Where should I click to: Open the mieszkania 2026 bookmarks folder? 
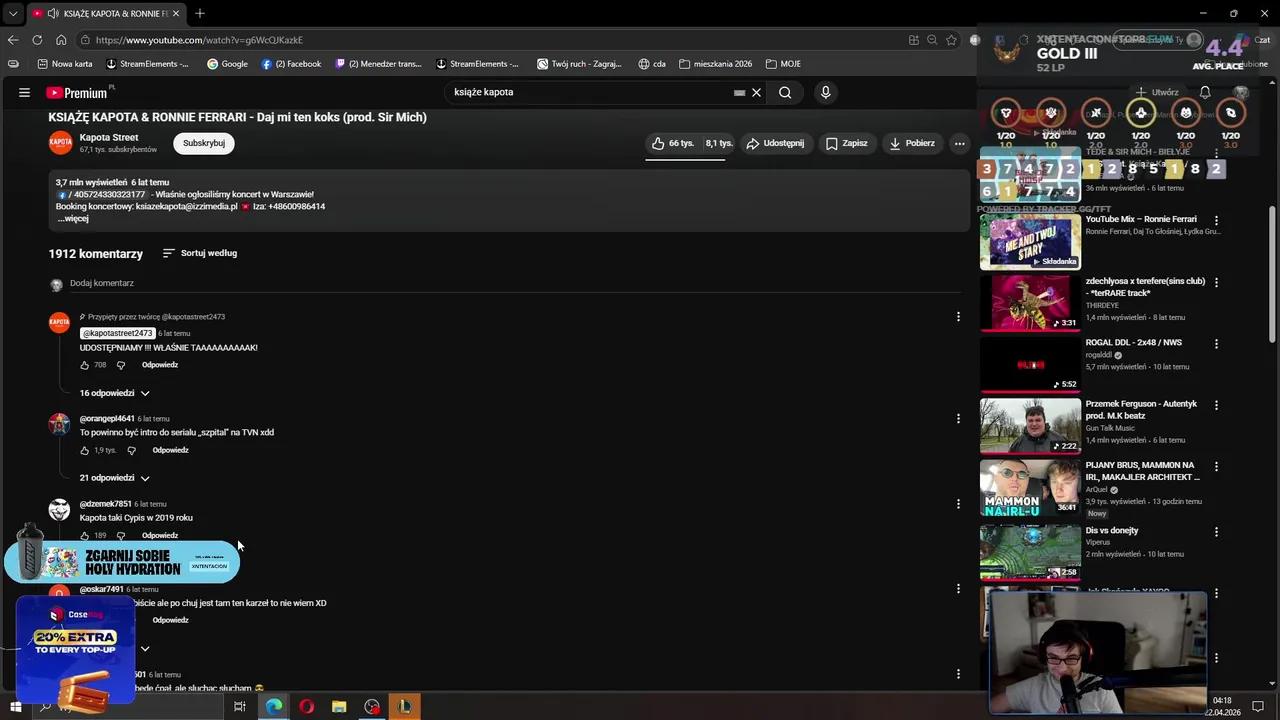pos(715,63)
